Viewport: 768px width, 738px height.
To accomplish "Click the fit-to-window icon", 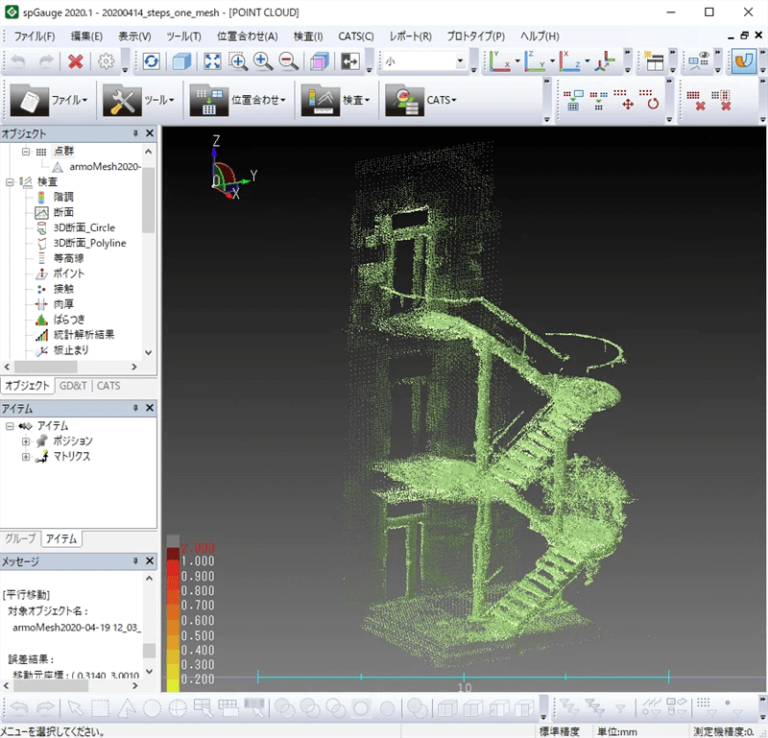I will click(213, 62).
